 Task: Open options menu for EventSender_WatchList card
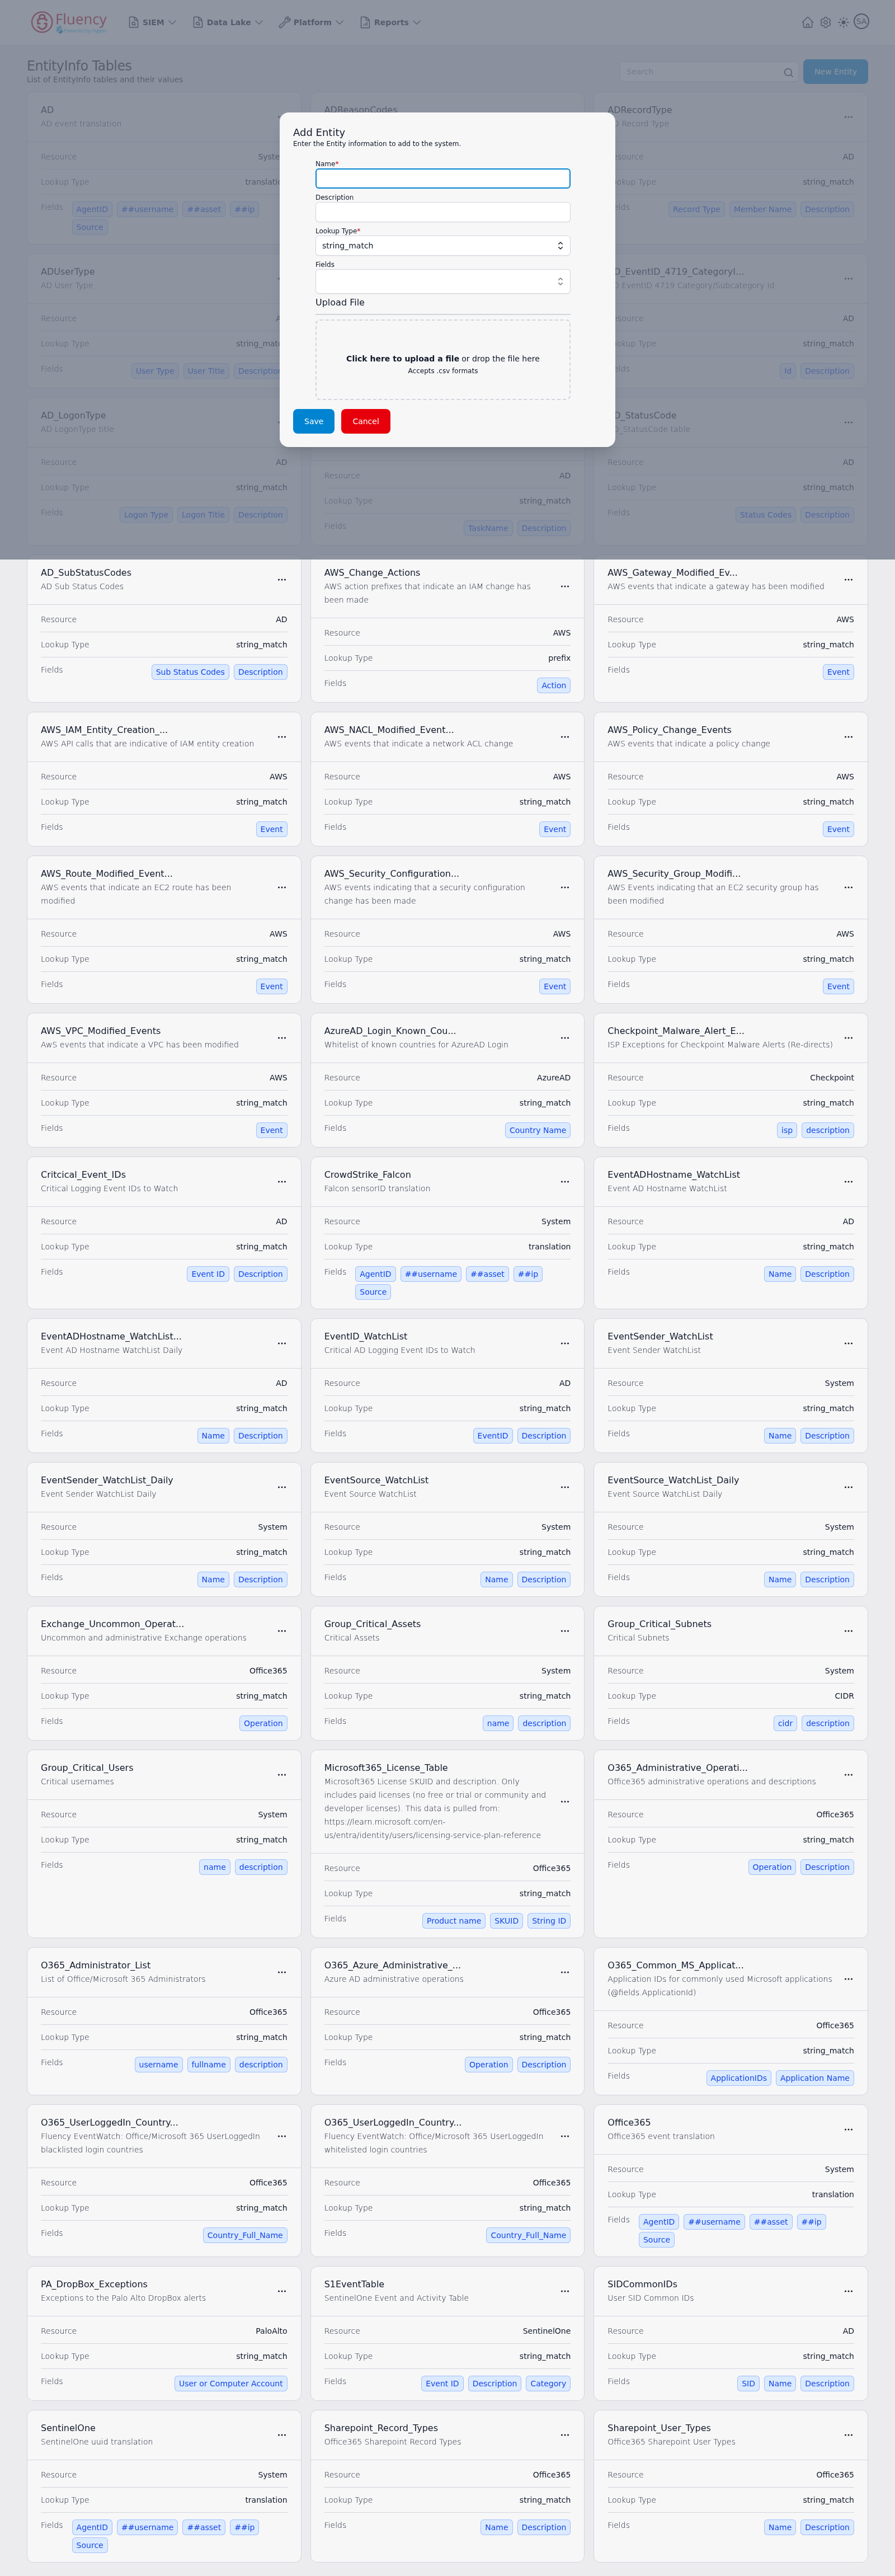coord(848,1343)
